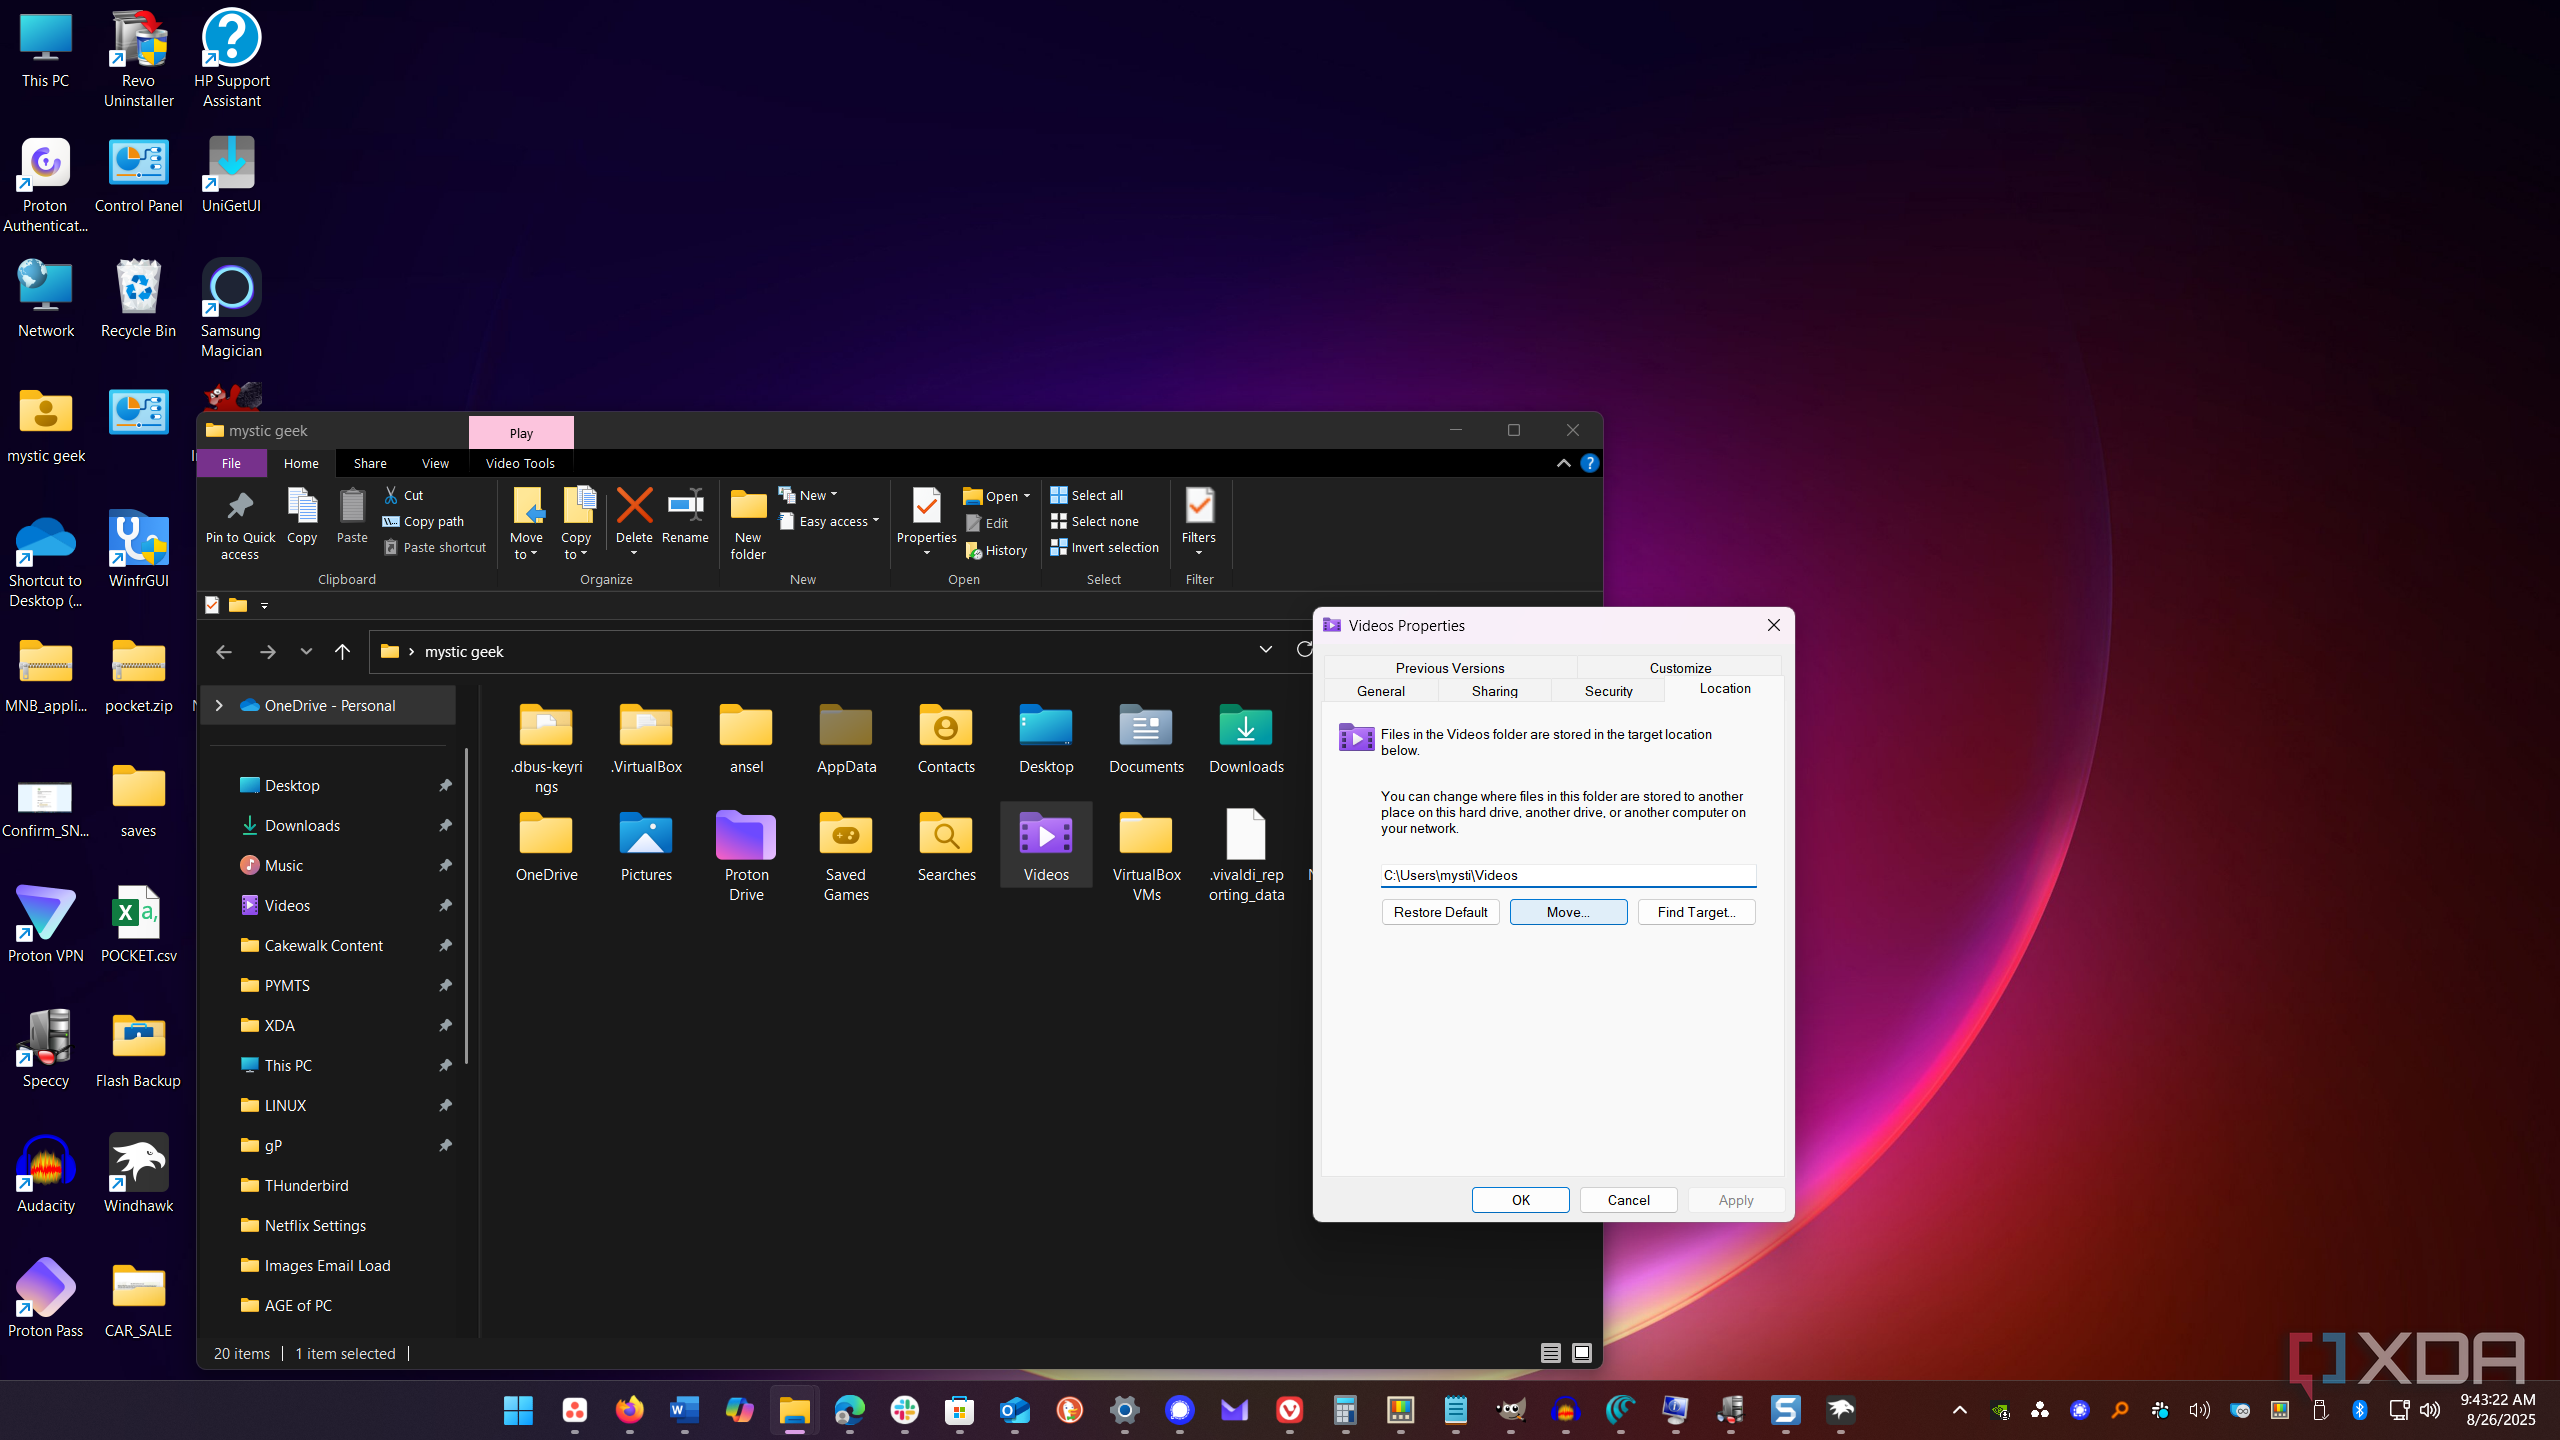Click the History icon in Open group

click(x=973, y=550)
